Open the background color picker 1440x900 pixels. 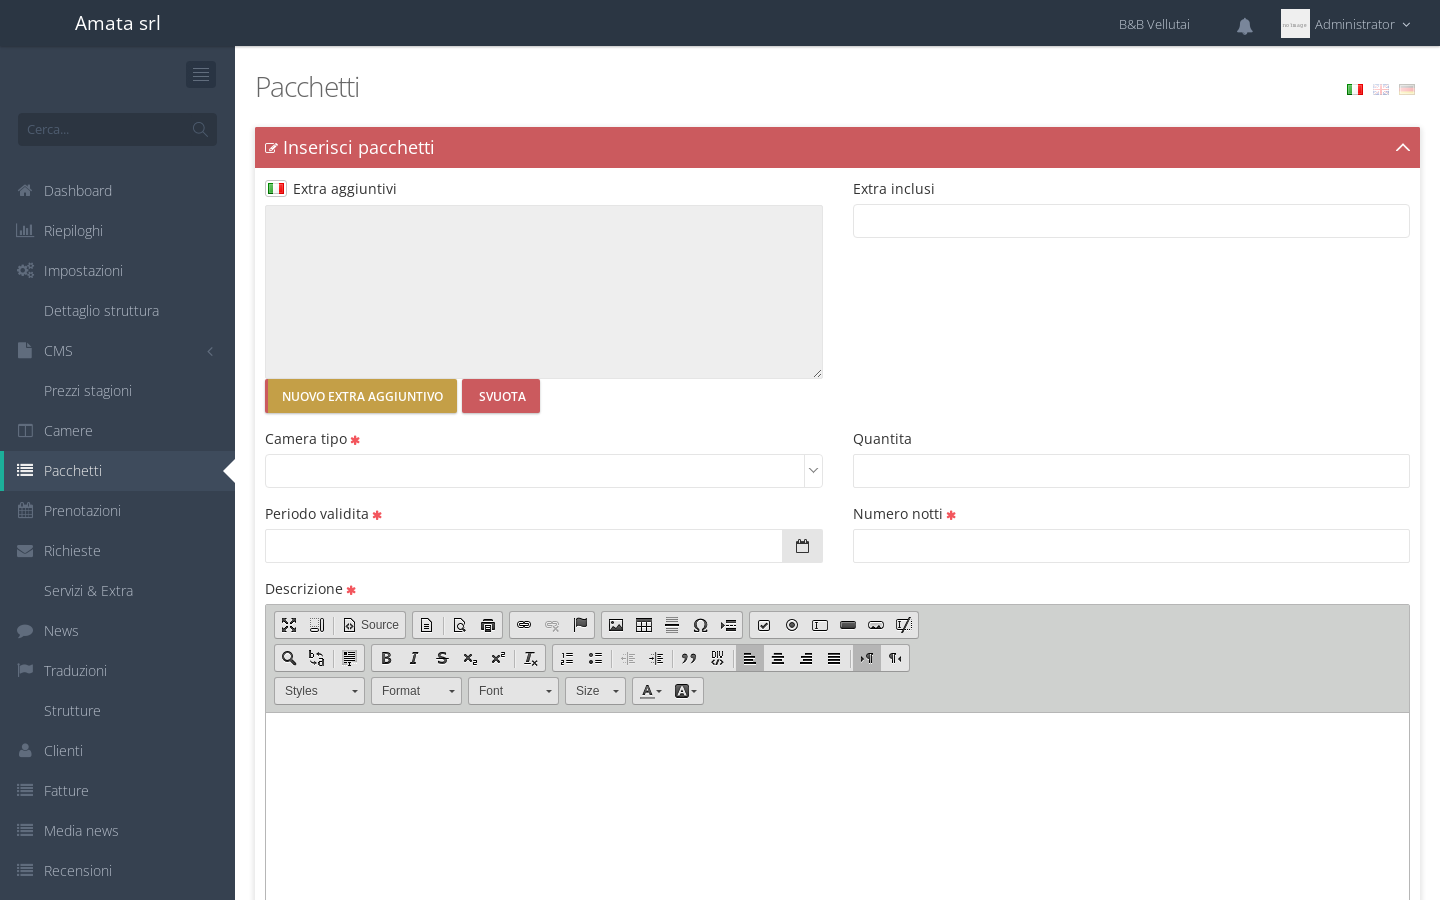pos(686,691)
